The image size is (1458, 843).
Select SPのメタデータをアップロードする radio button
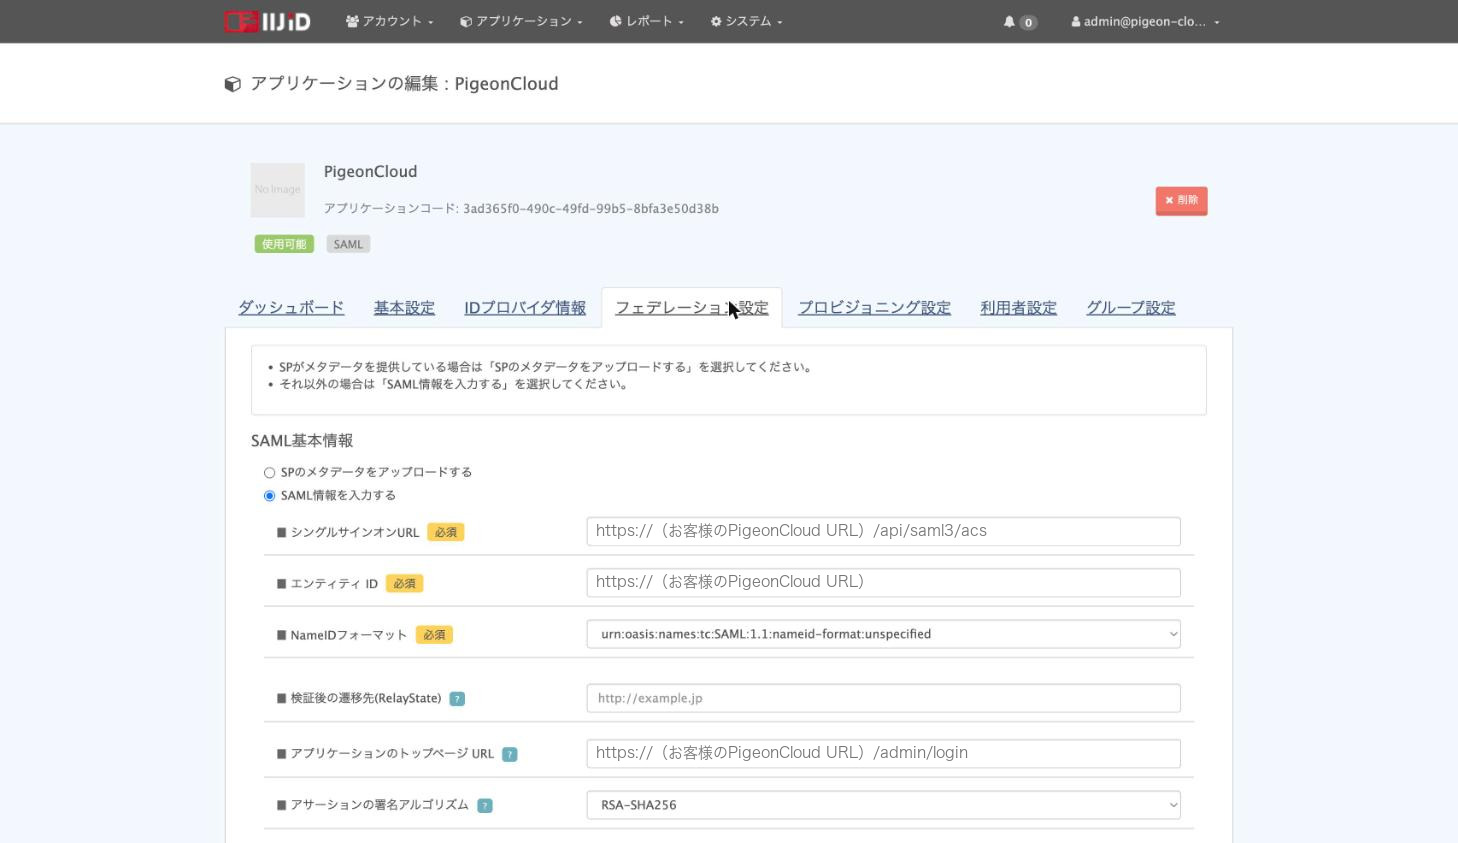tap(269, 473)
